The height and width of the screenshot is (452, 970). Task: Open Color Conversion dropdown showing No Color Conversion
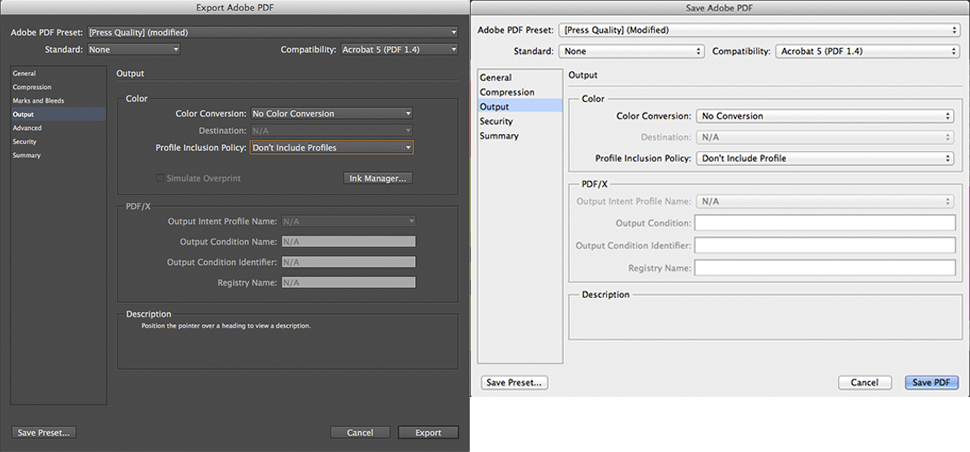(x=331, y=114)
